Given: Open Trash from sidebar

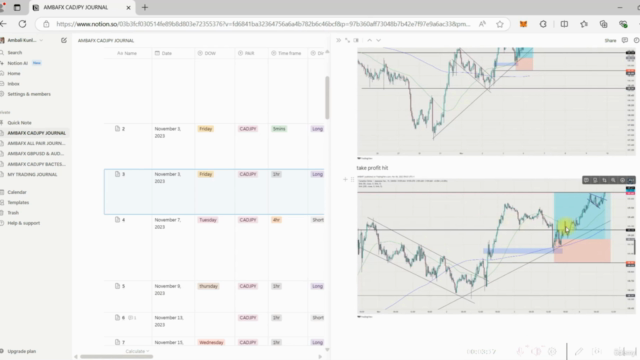Looking at the screenshot, I should (x=13, y=213).
